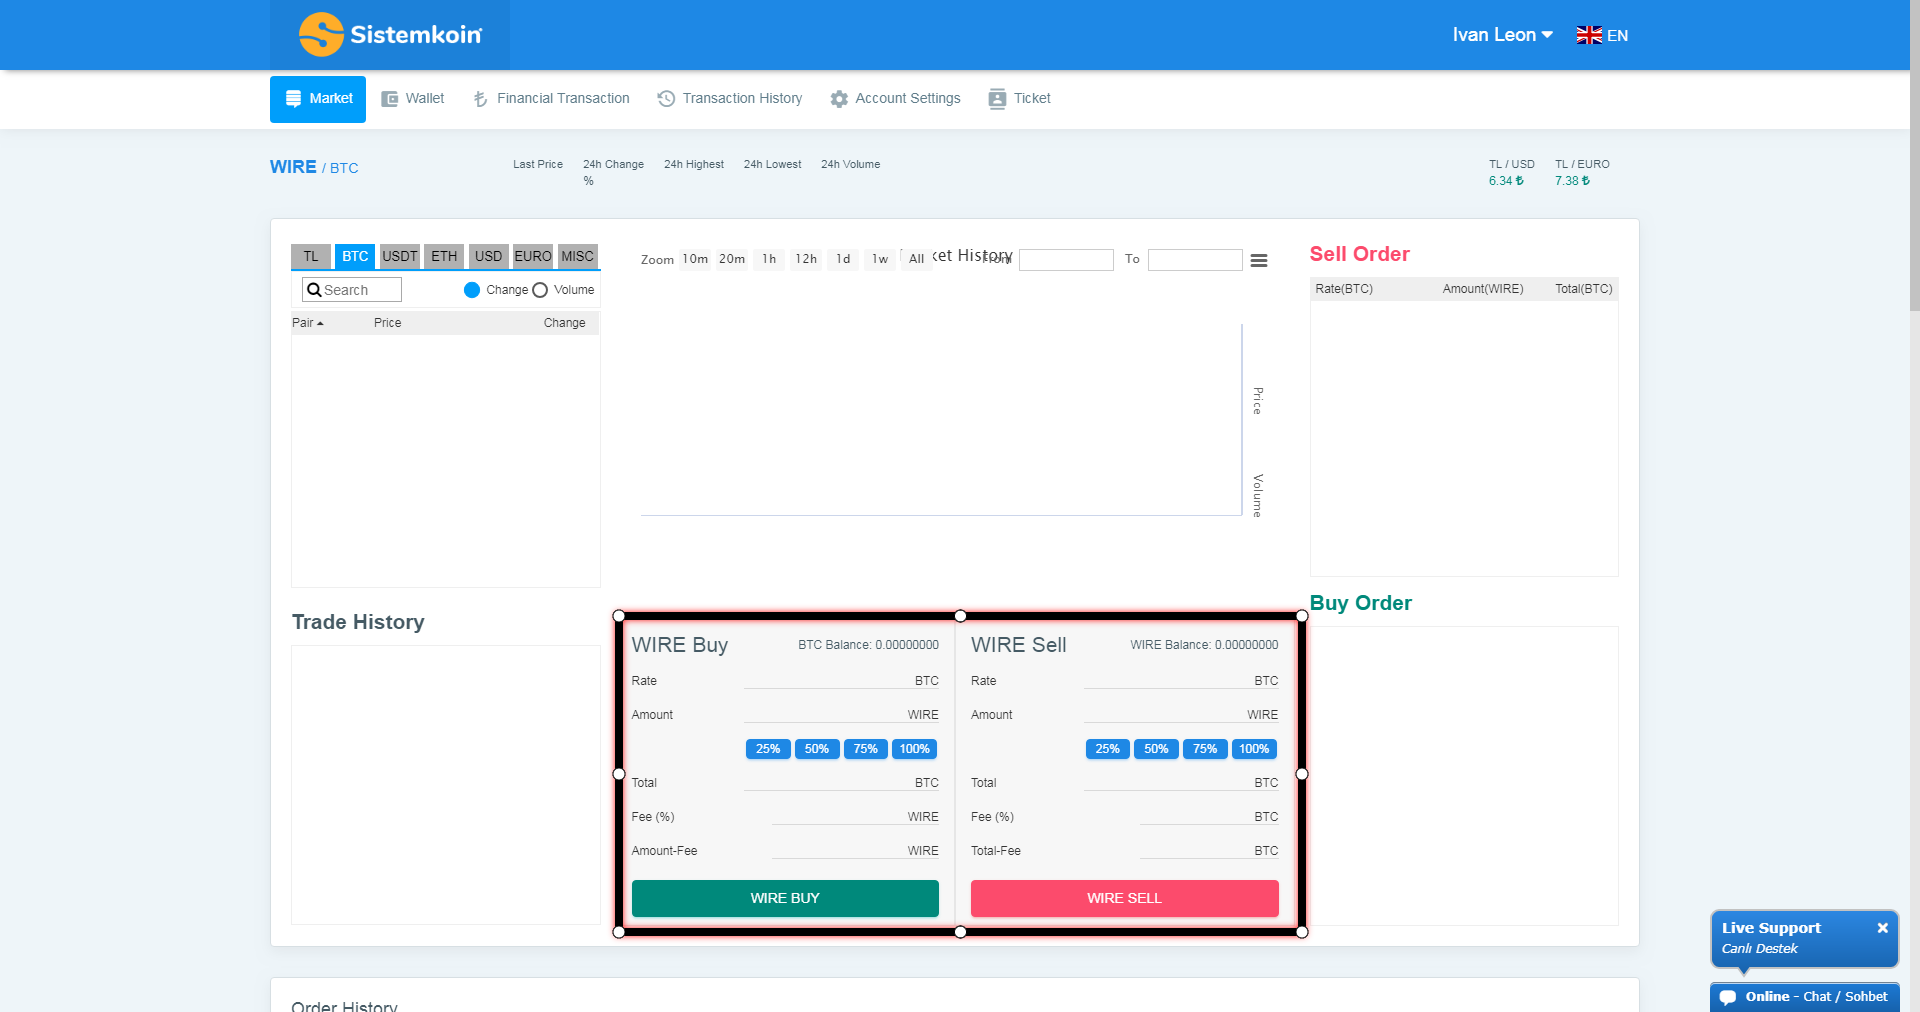
Task: Choose 75% in WIRE Buy
Action: pyautogui.click(x=866, y=749)
